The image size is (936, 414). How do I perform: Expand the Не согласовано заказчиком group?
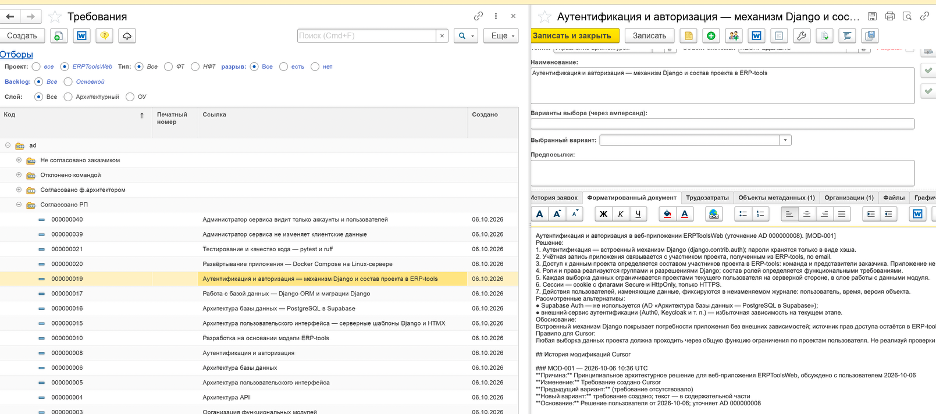tap(19, 160)
